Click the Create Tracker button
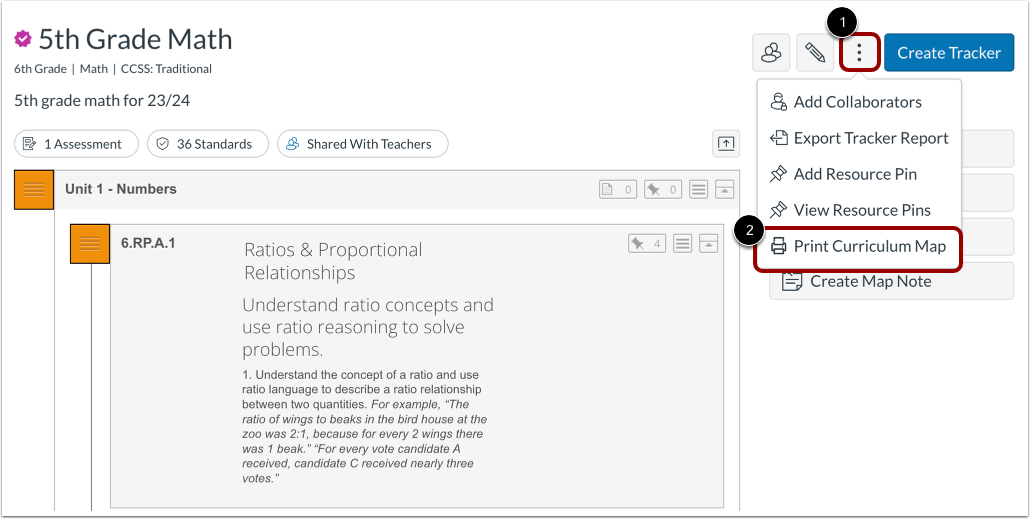The image size is (1030, 519). pyautogui.click(x=949, y=53)
